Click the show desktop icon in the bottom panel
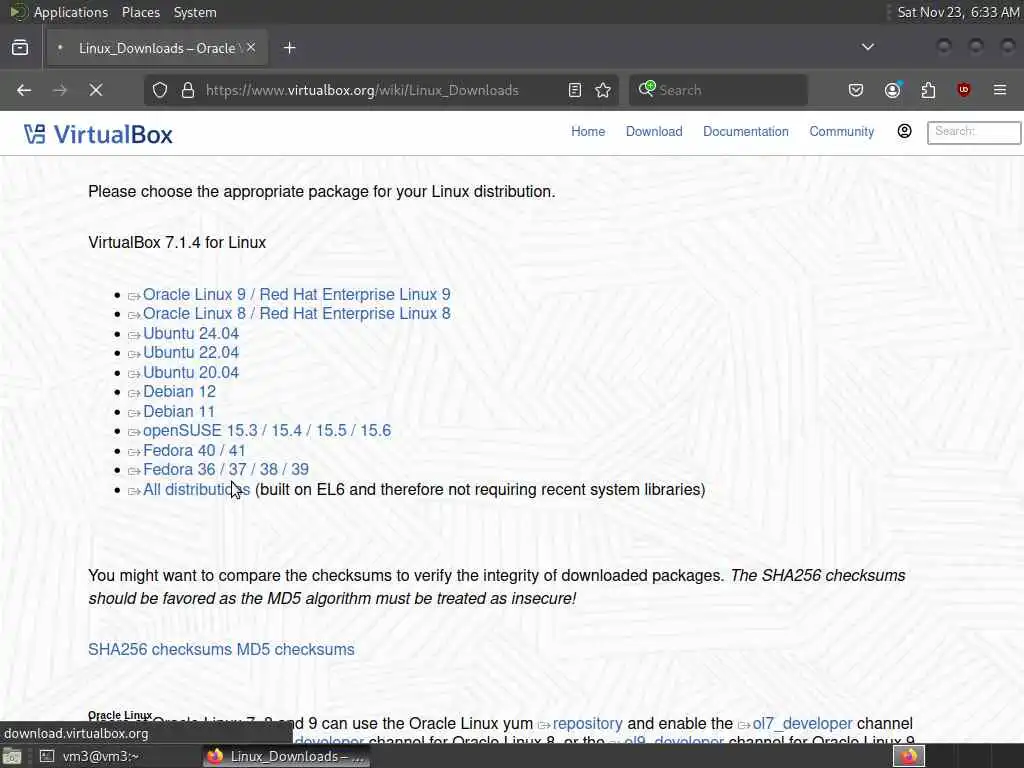The height and width of the screenshot is (768, 1024). (x=11, y=757)
